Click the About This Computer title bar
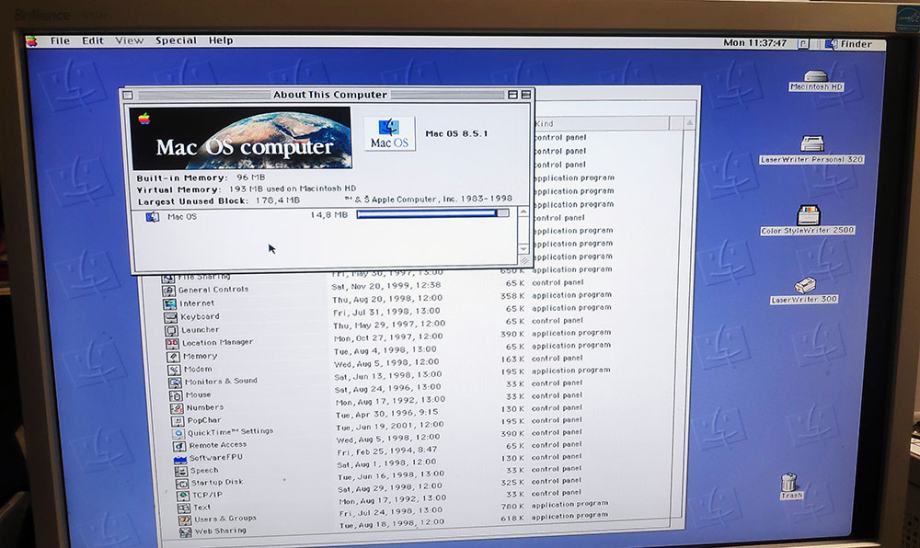The height and width of the screenshot is (548, 920). coord(330,94)
